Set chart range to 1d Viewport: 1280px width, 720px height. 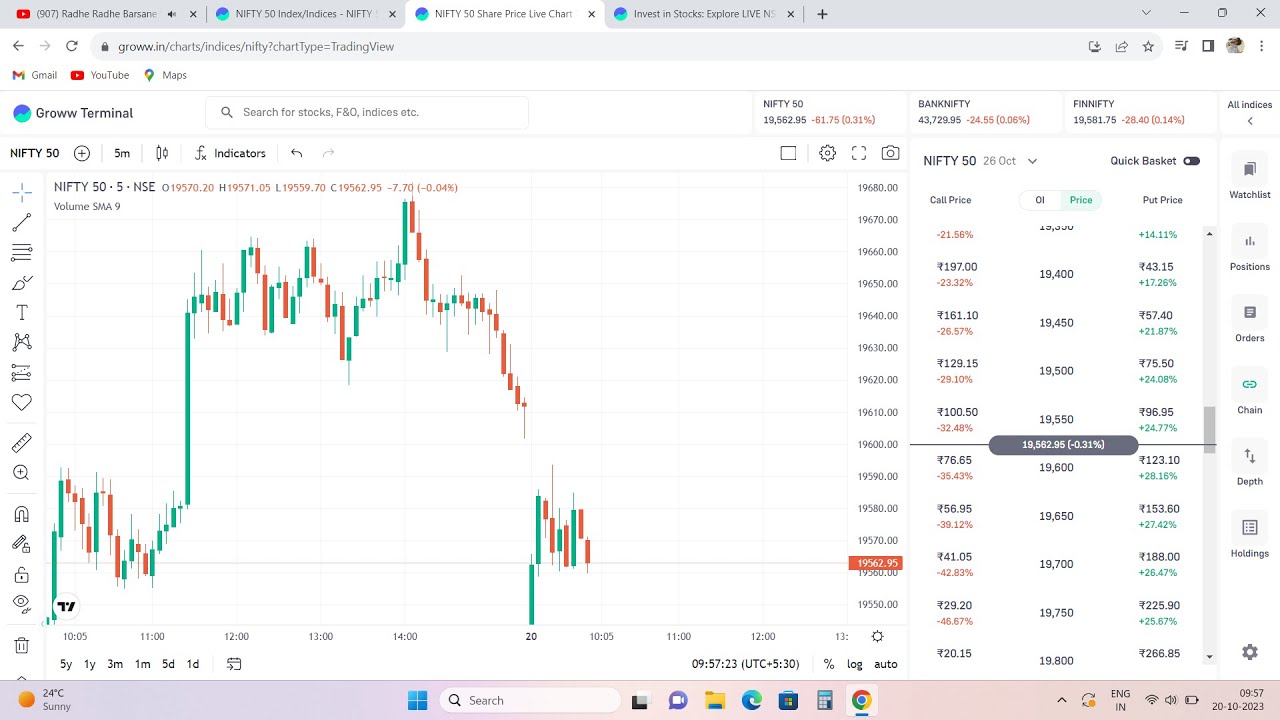[x=193, y=664]
